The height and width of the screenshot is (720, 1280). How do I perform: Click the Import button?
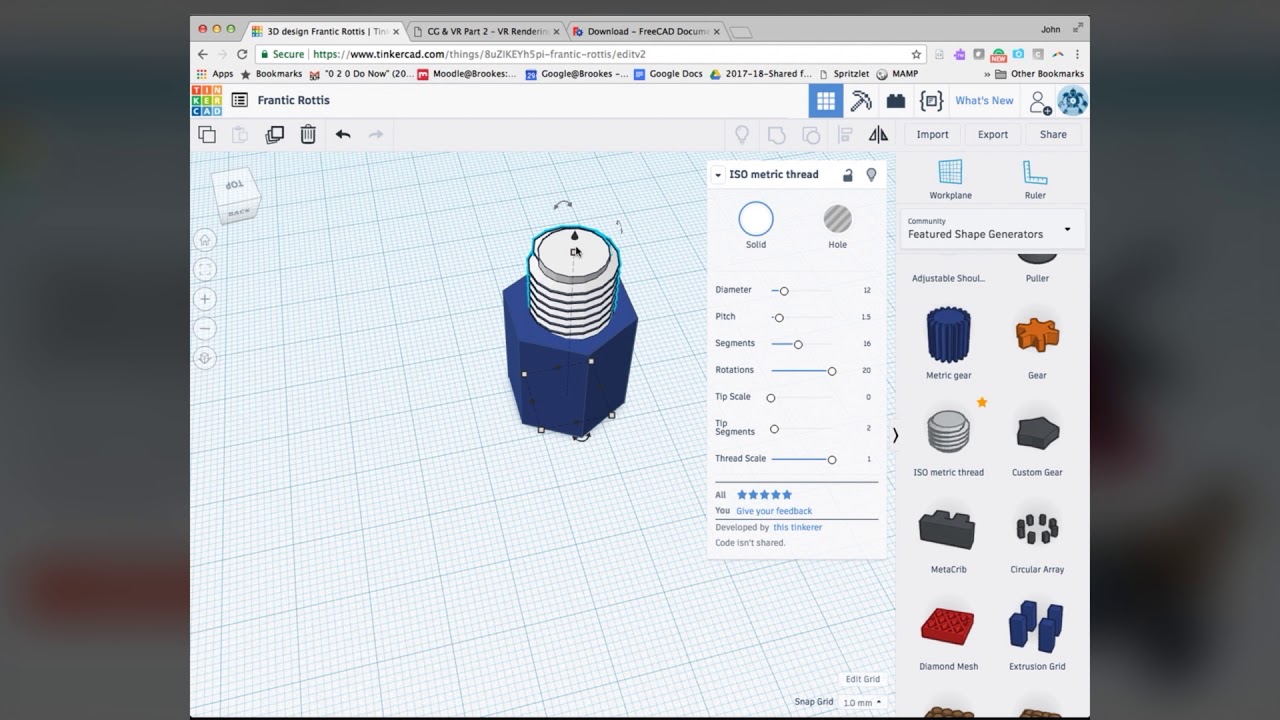932,134
